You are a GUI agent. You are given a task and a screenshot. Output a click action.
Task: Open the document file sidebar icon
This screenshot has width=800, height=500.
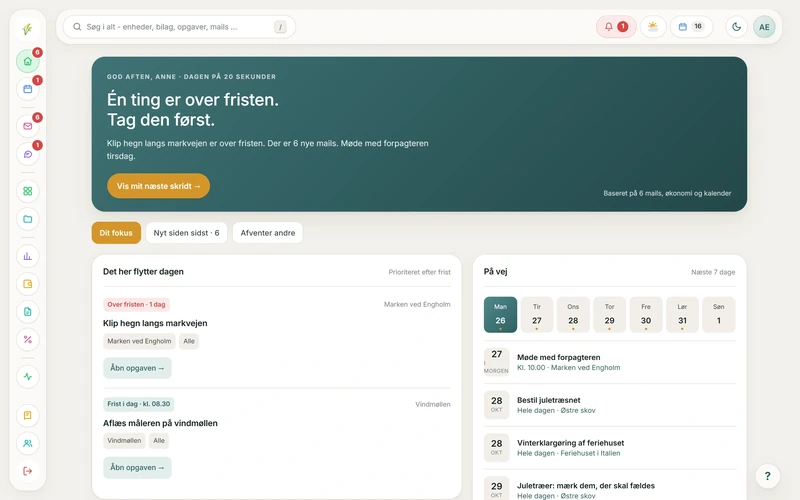point(28,312)
